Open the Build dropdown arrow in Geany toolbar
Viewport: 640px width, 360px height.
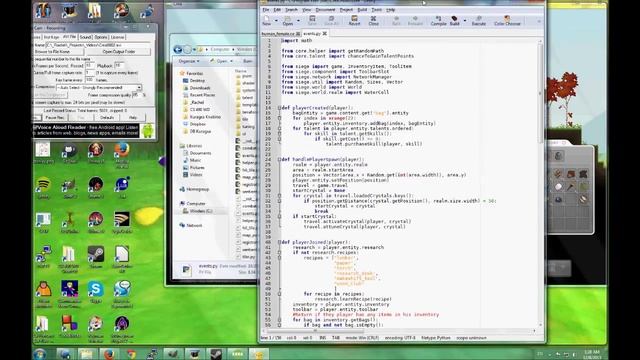[x=464, y=20]
